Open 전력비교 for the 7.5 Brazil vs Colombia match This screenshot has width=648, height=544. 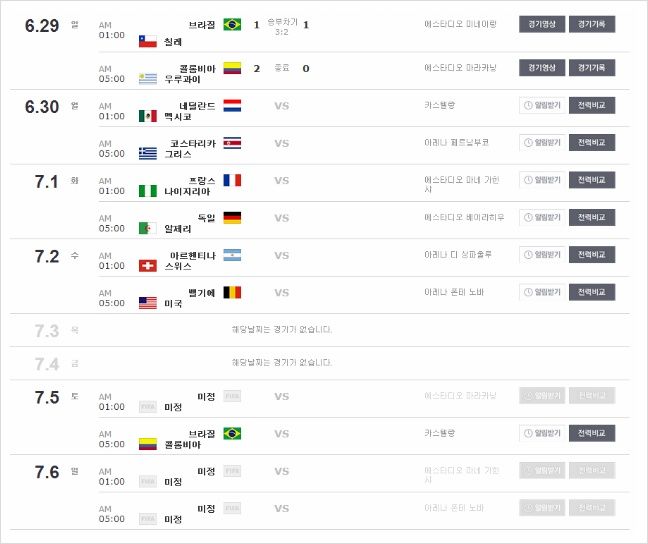pos(592,433)
